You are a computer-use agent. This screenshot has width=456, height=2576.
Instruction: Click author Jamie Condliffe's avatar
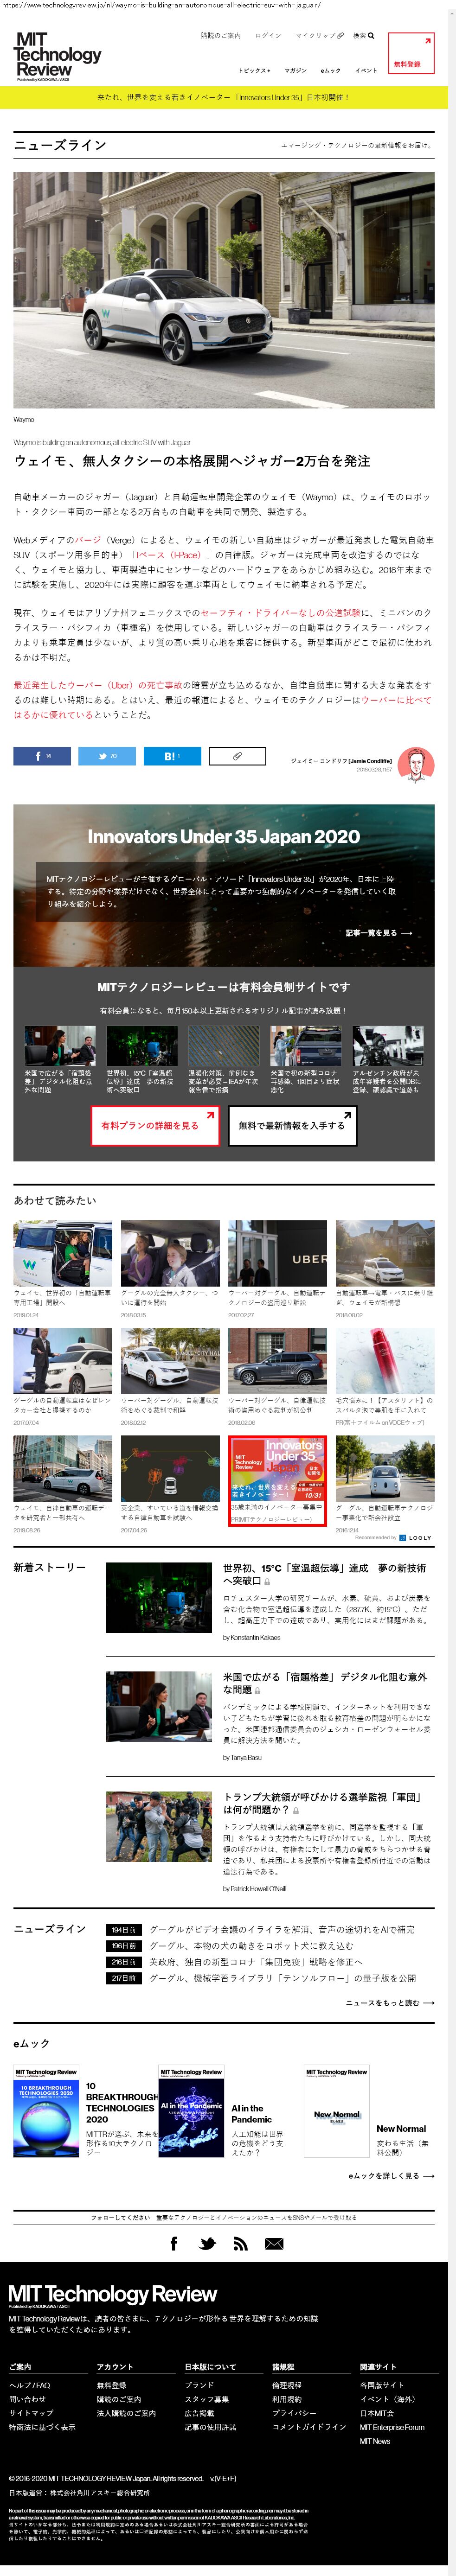pos(415,765)
